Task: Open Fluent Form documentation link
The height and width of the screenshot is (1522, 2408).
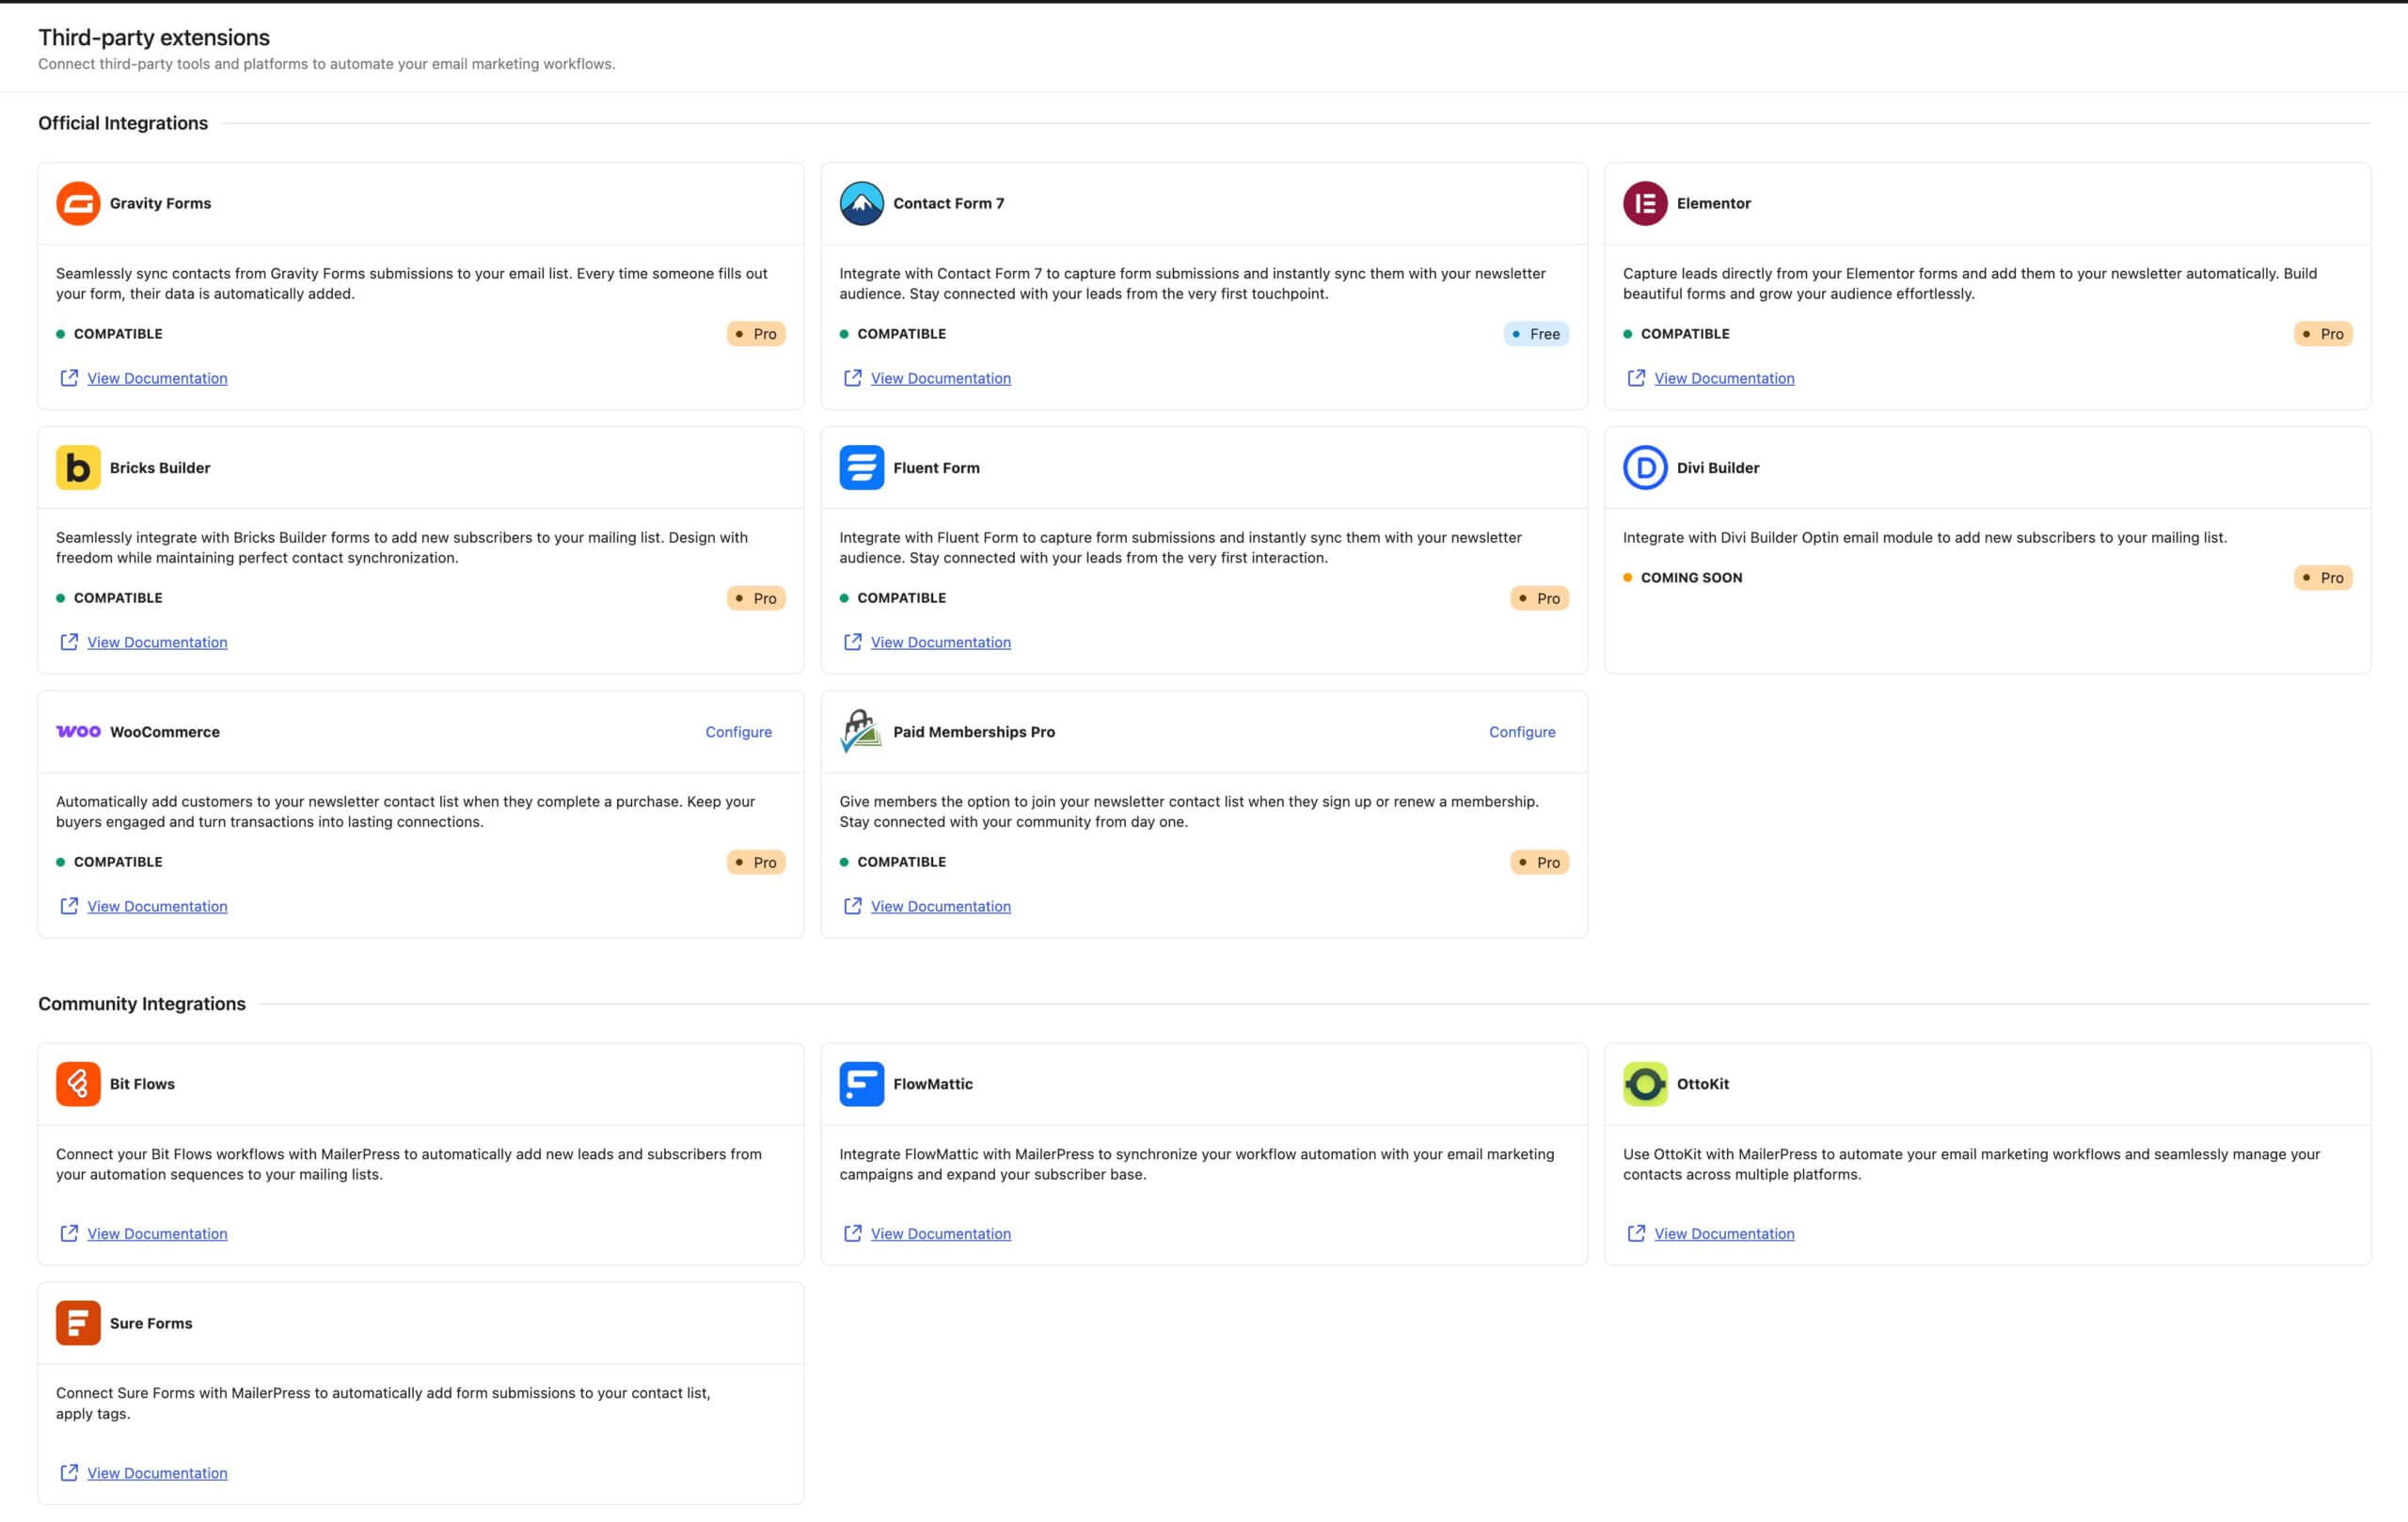Action: pos(939,642)
